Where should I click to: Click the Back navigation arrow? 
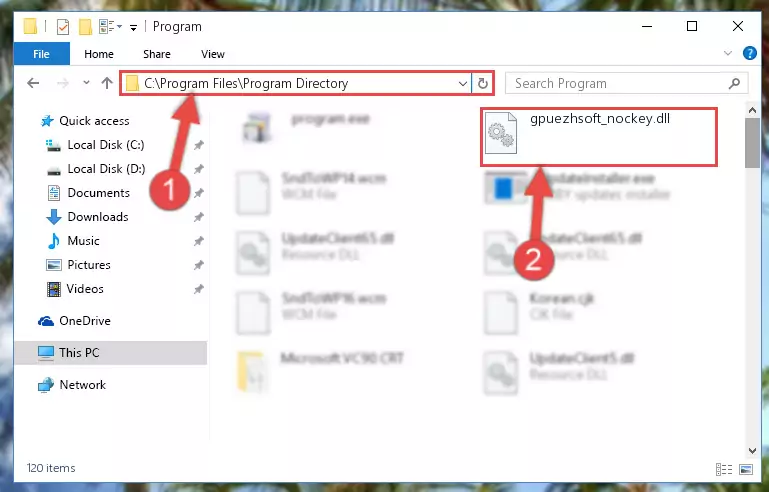coord(33,83)
